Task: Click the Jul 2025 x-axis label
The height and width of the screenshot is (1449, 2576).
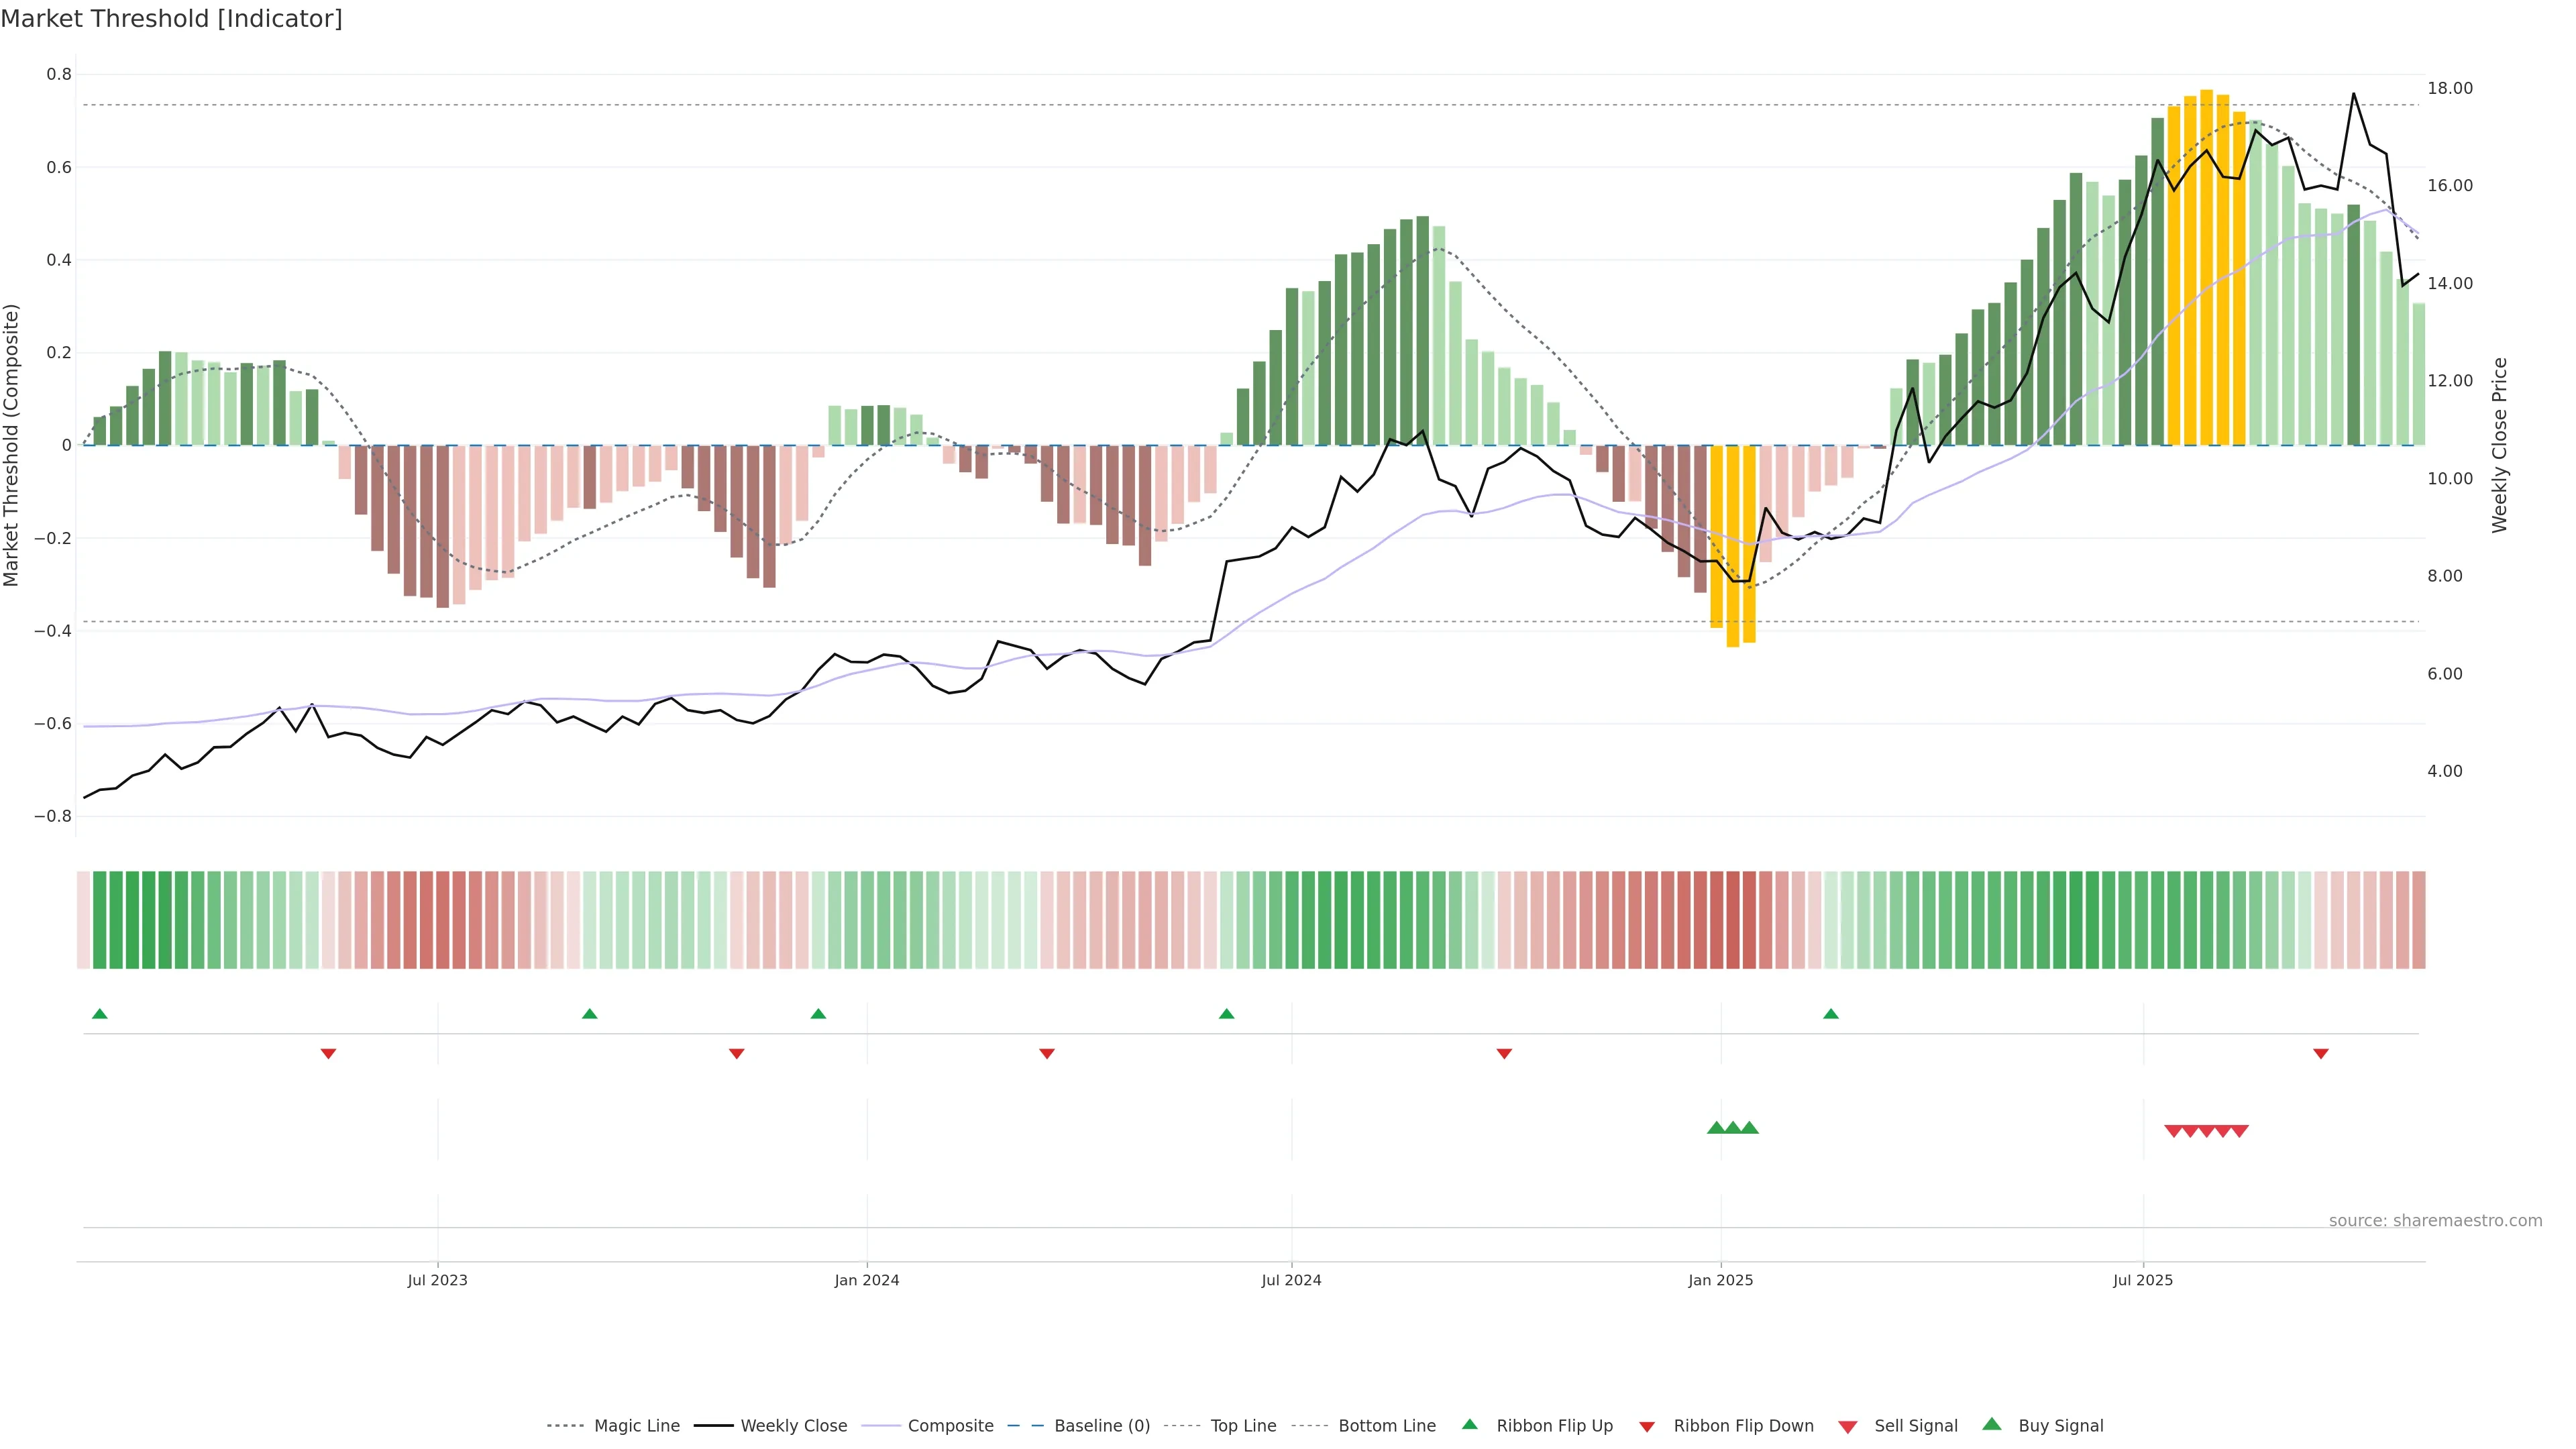Action: 2142,1280
